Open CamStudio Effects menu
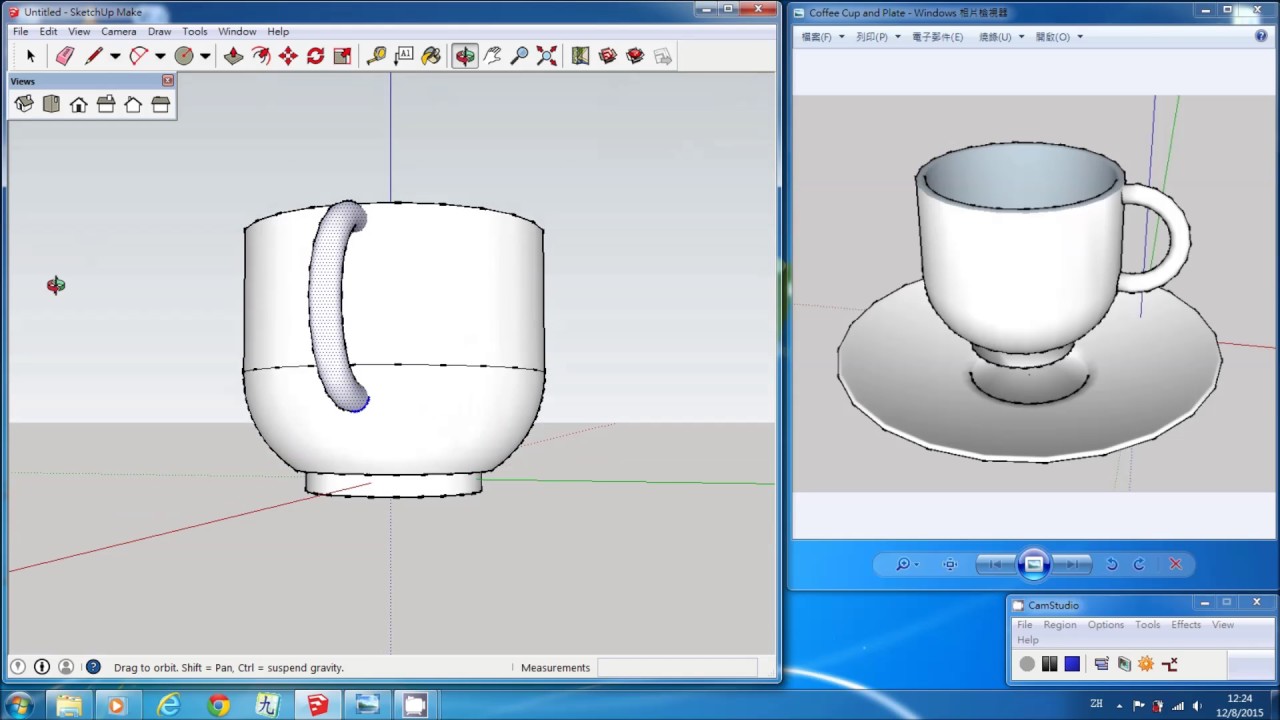 click(x=1186, y=625)
